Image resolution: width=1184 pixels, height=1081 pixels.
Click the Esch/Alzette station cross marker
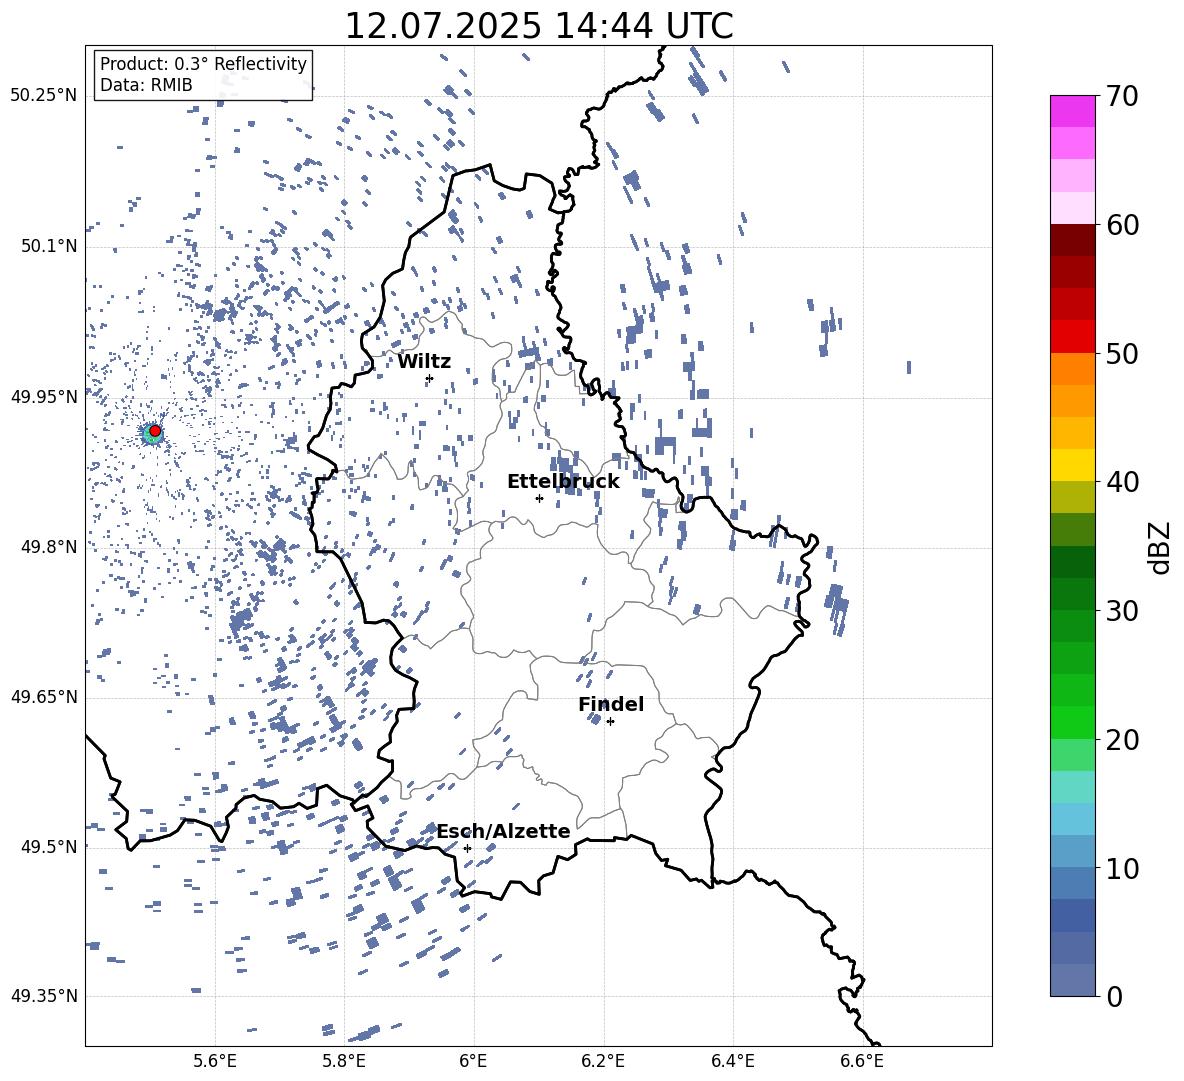coord(467,848)
